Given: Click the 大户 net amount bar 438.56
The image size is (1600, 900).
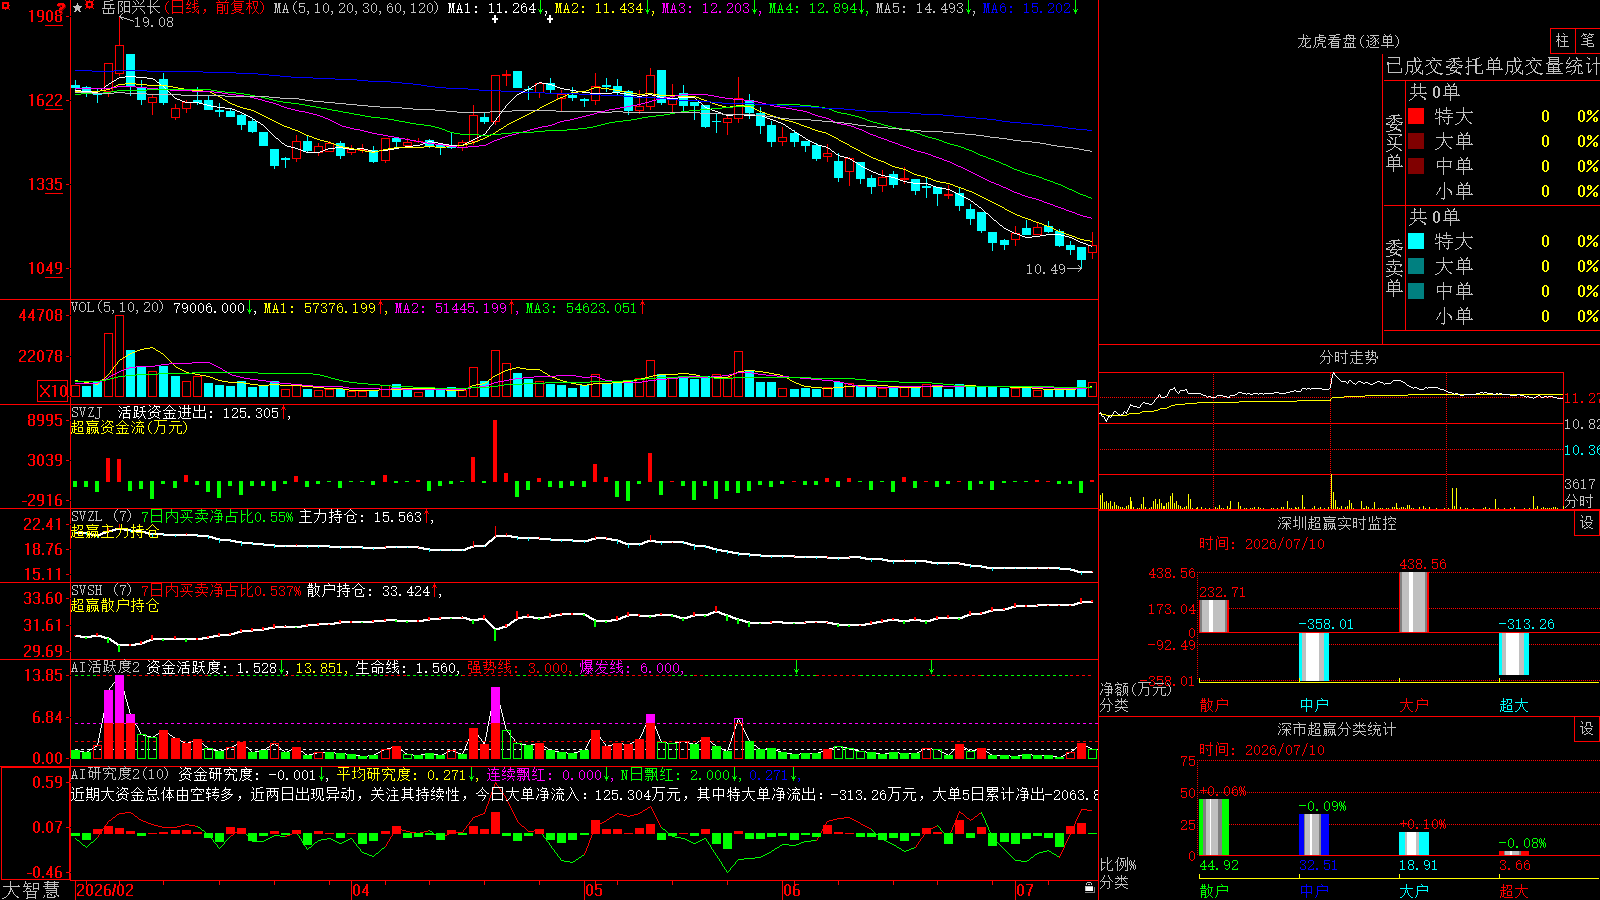Looking at the screenshot, I should [x=1414, y=602].
